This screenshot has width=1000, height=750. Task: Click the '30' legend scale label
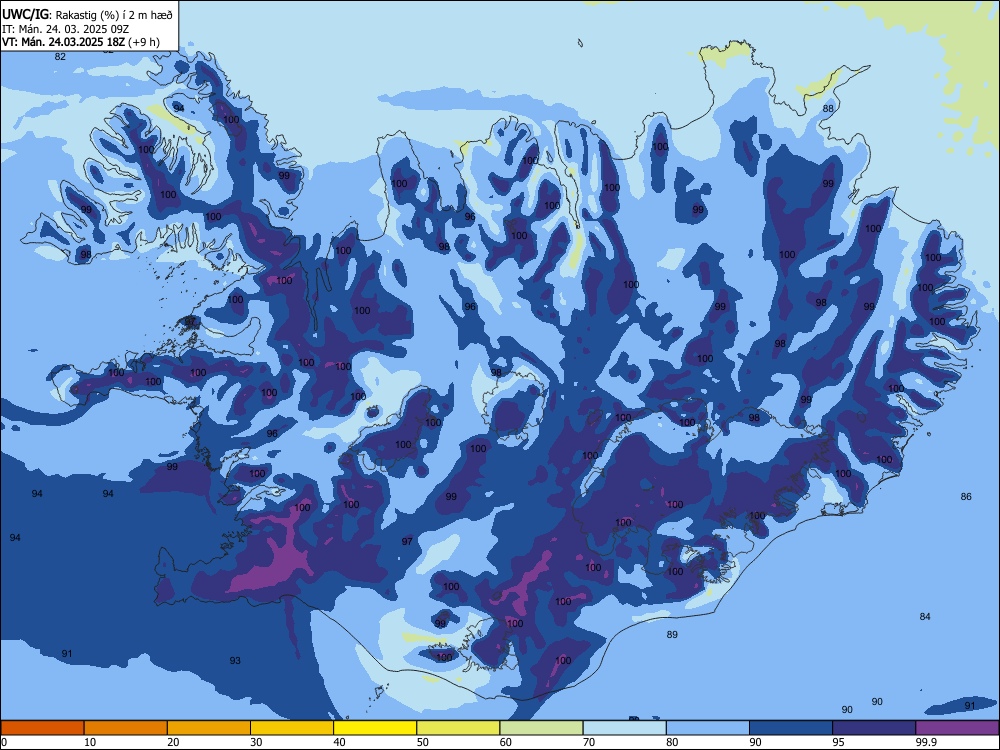[x=256, y=742]
